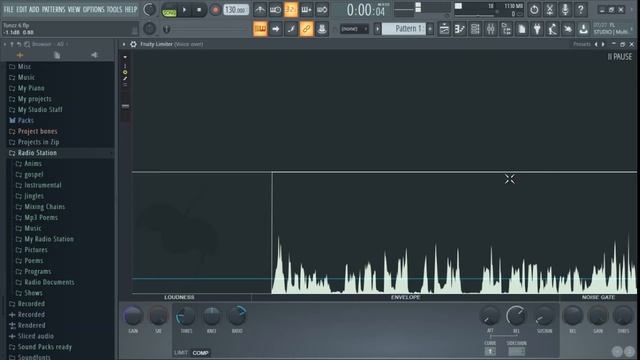Viewport: 640px width, 360px height.
Task: Click the CURVE selector button
Action: pyautogui.click(x=490, y=351)
